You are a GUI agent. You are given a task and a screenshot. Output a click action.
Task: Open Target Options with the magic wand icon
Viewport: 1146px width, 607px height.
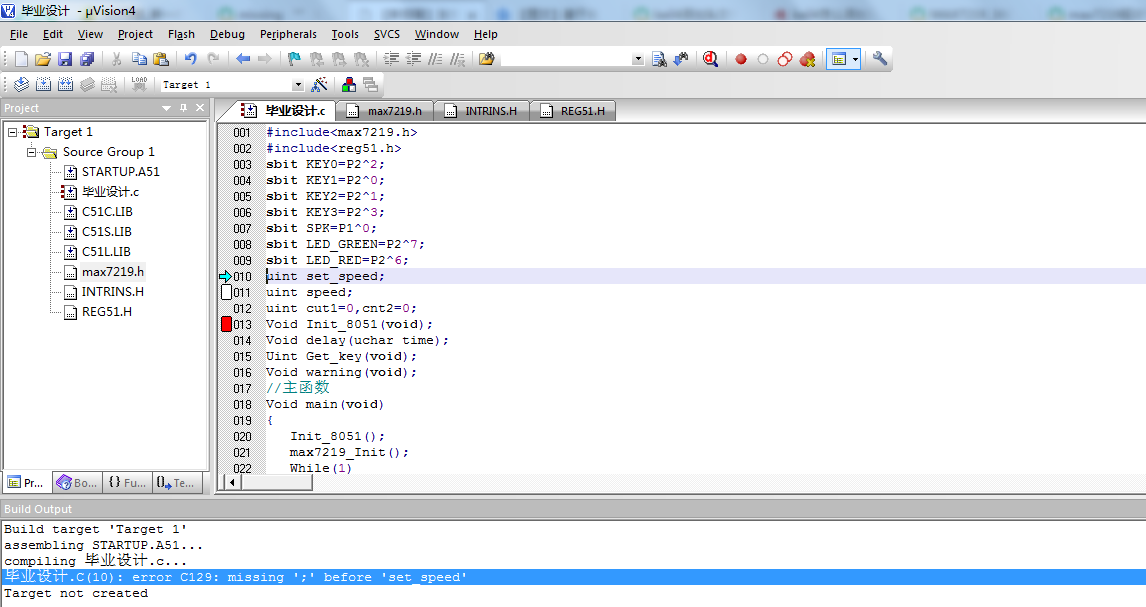tap(319, 85)
